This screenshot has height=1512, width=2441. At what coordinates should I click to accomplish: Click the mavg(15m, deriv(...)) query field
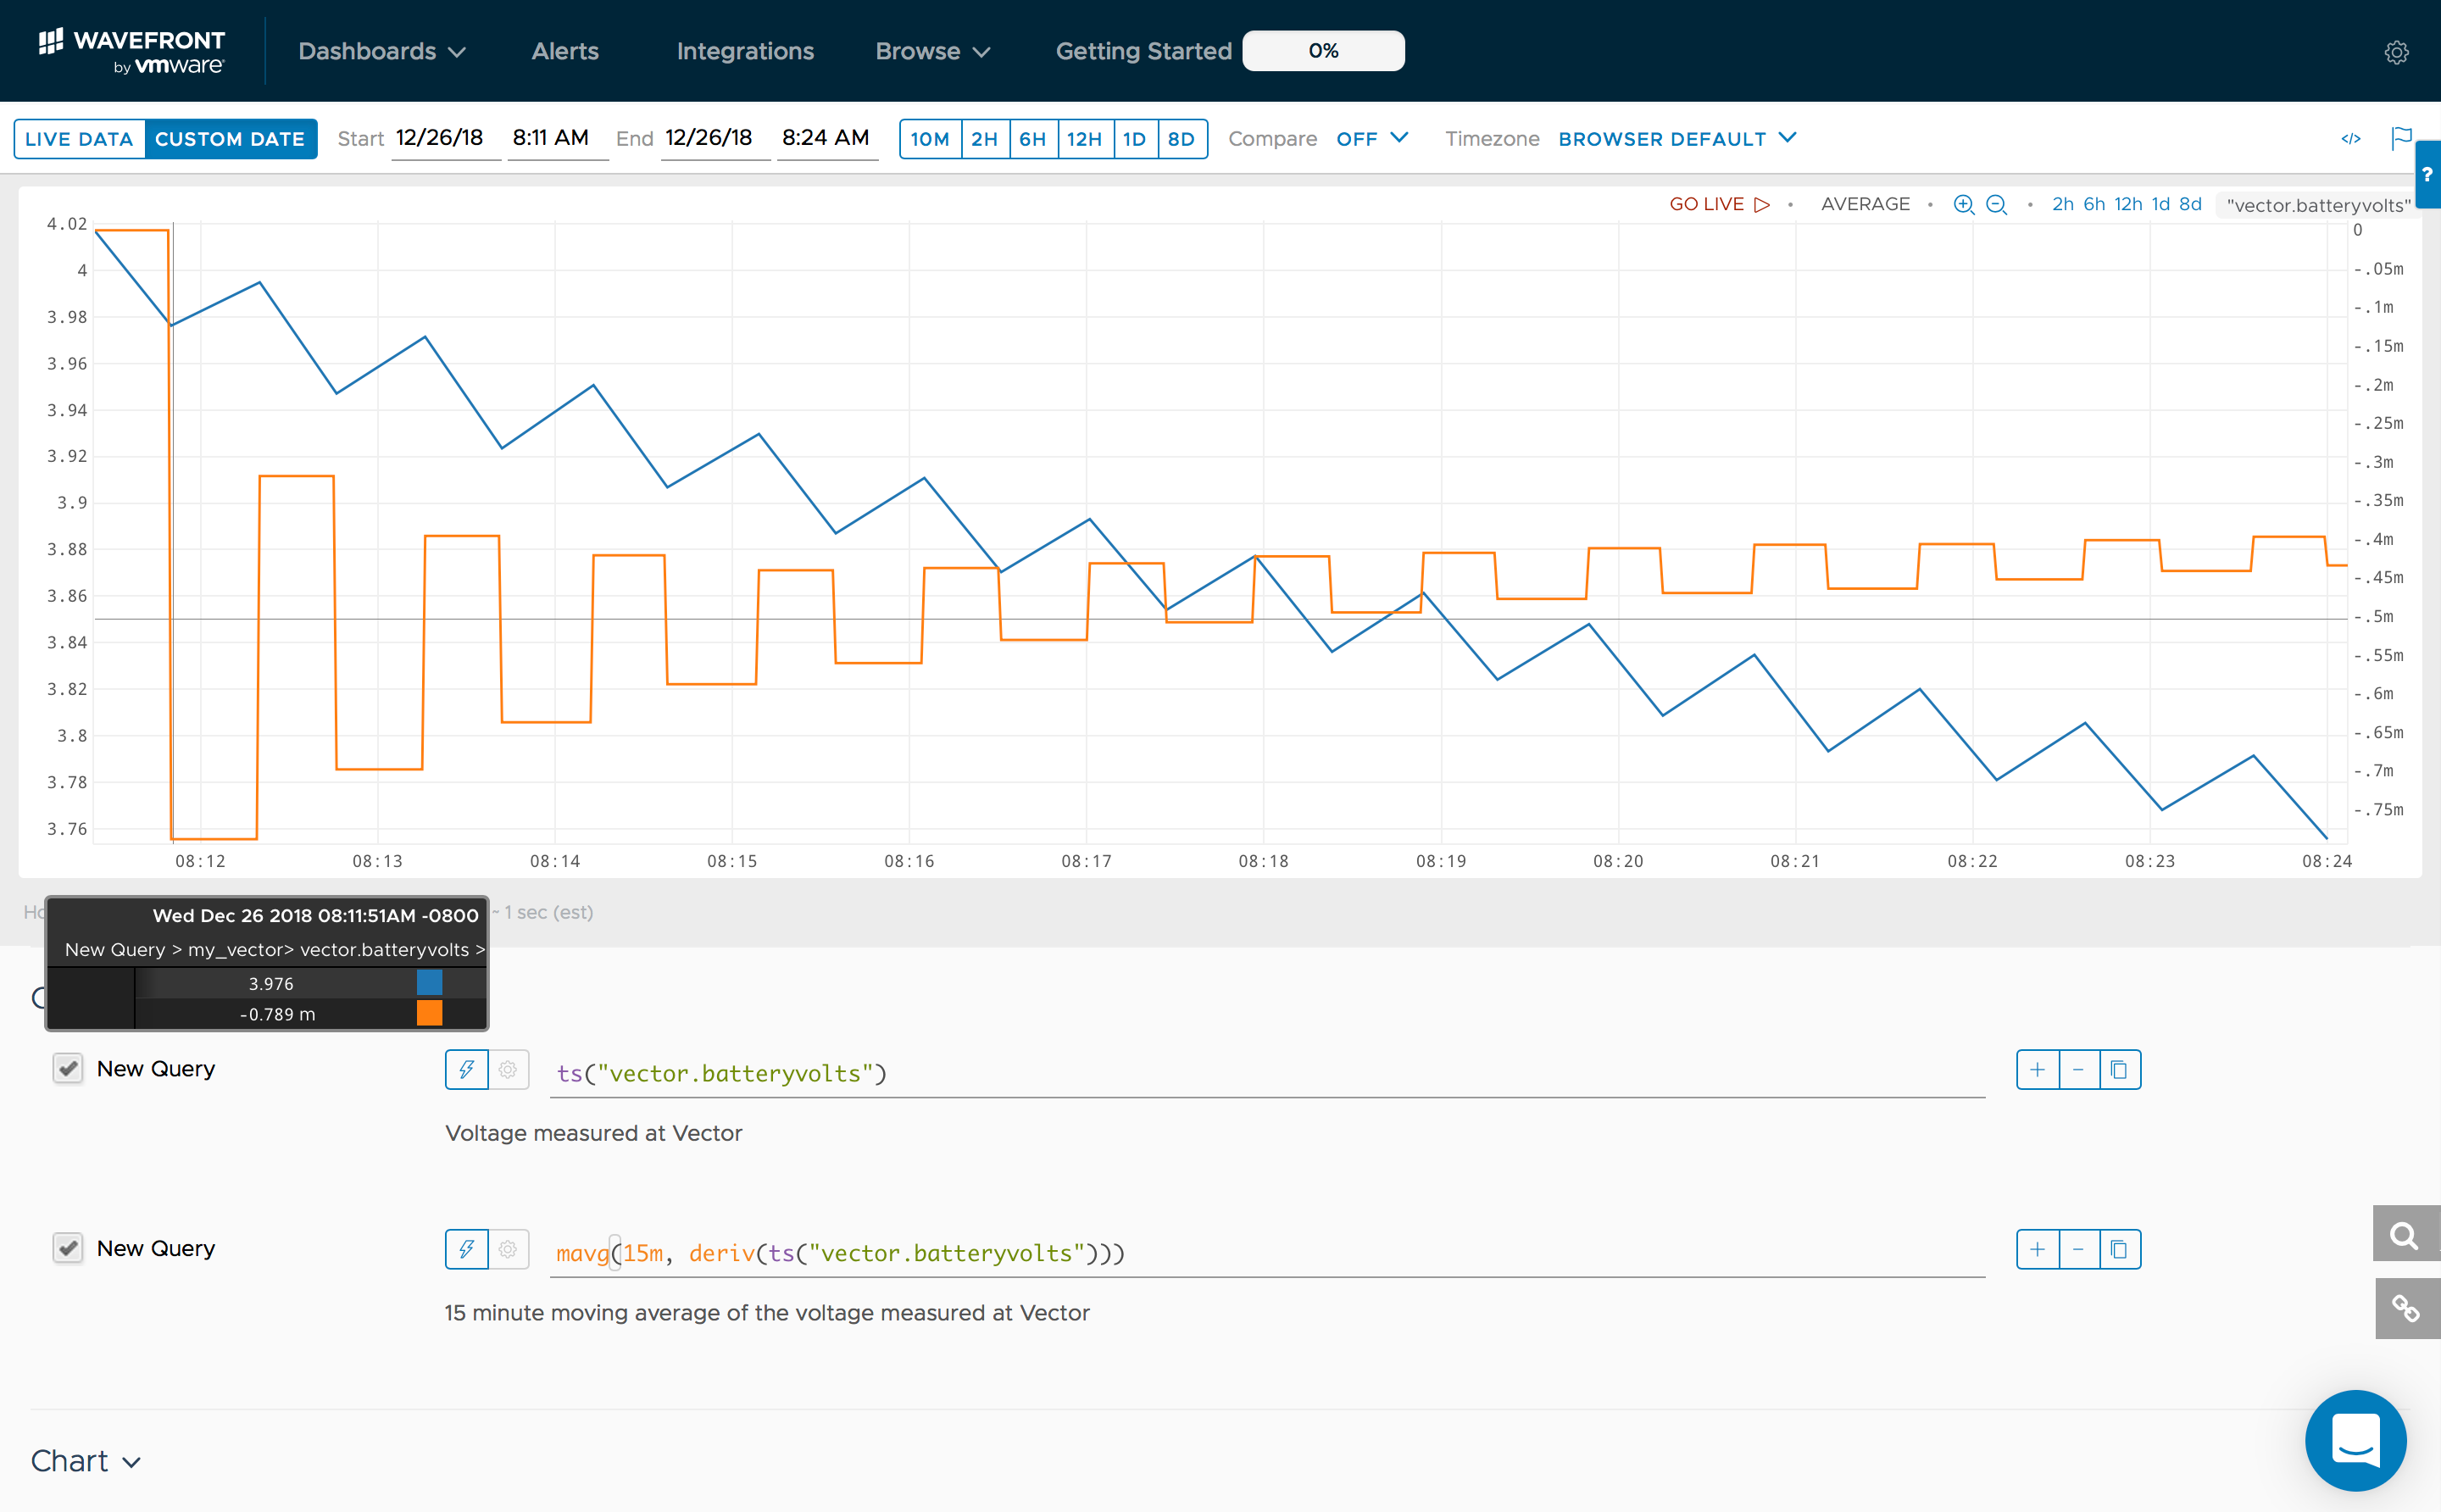[x=1267, y=1253]
